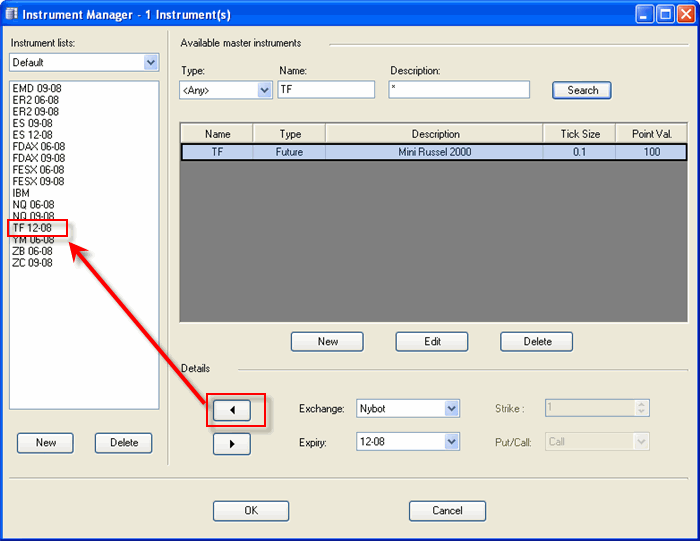Image resolution: width=700 pixels, height=541 pixels.
Task: Click the Point Val. column header
Action: point(651,134)
